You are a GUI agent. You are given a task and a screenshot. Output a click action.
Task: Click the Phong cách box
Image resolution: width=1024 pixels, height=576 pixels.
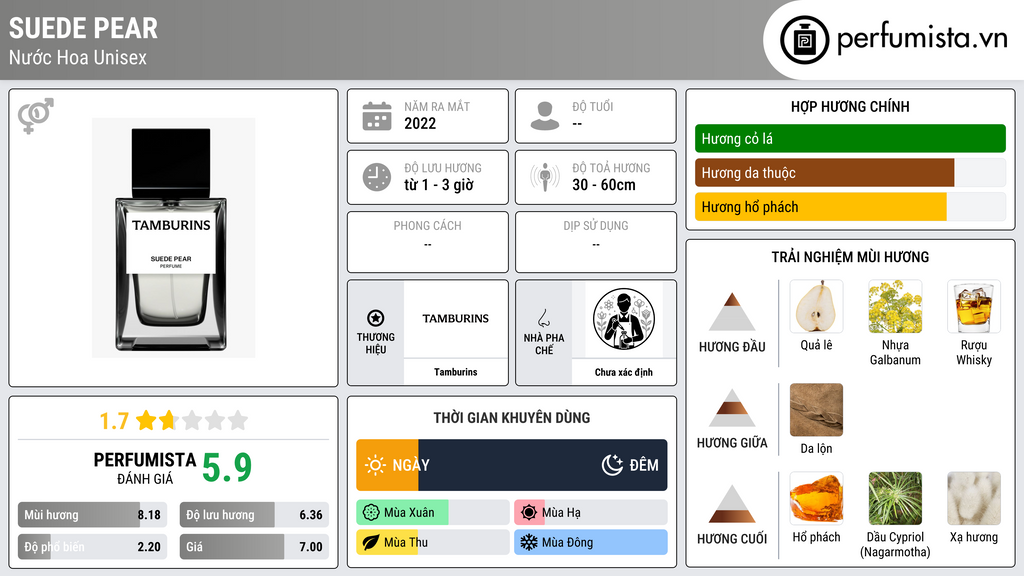click(428, 242)
